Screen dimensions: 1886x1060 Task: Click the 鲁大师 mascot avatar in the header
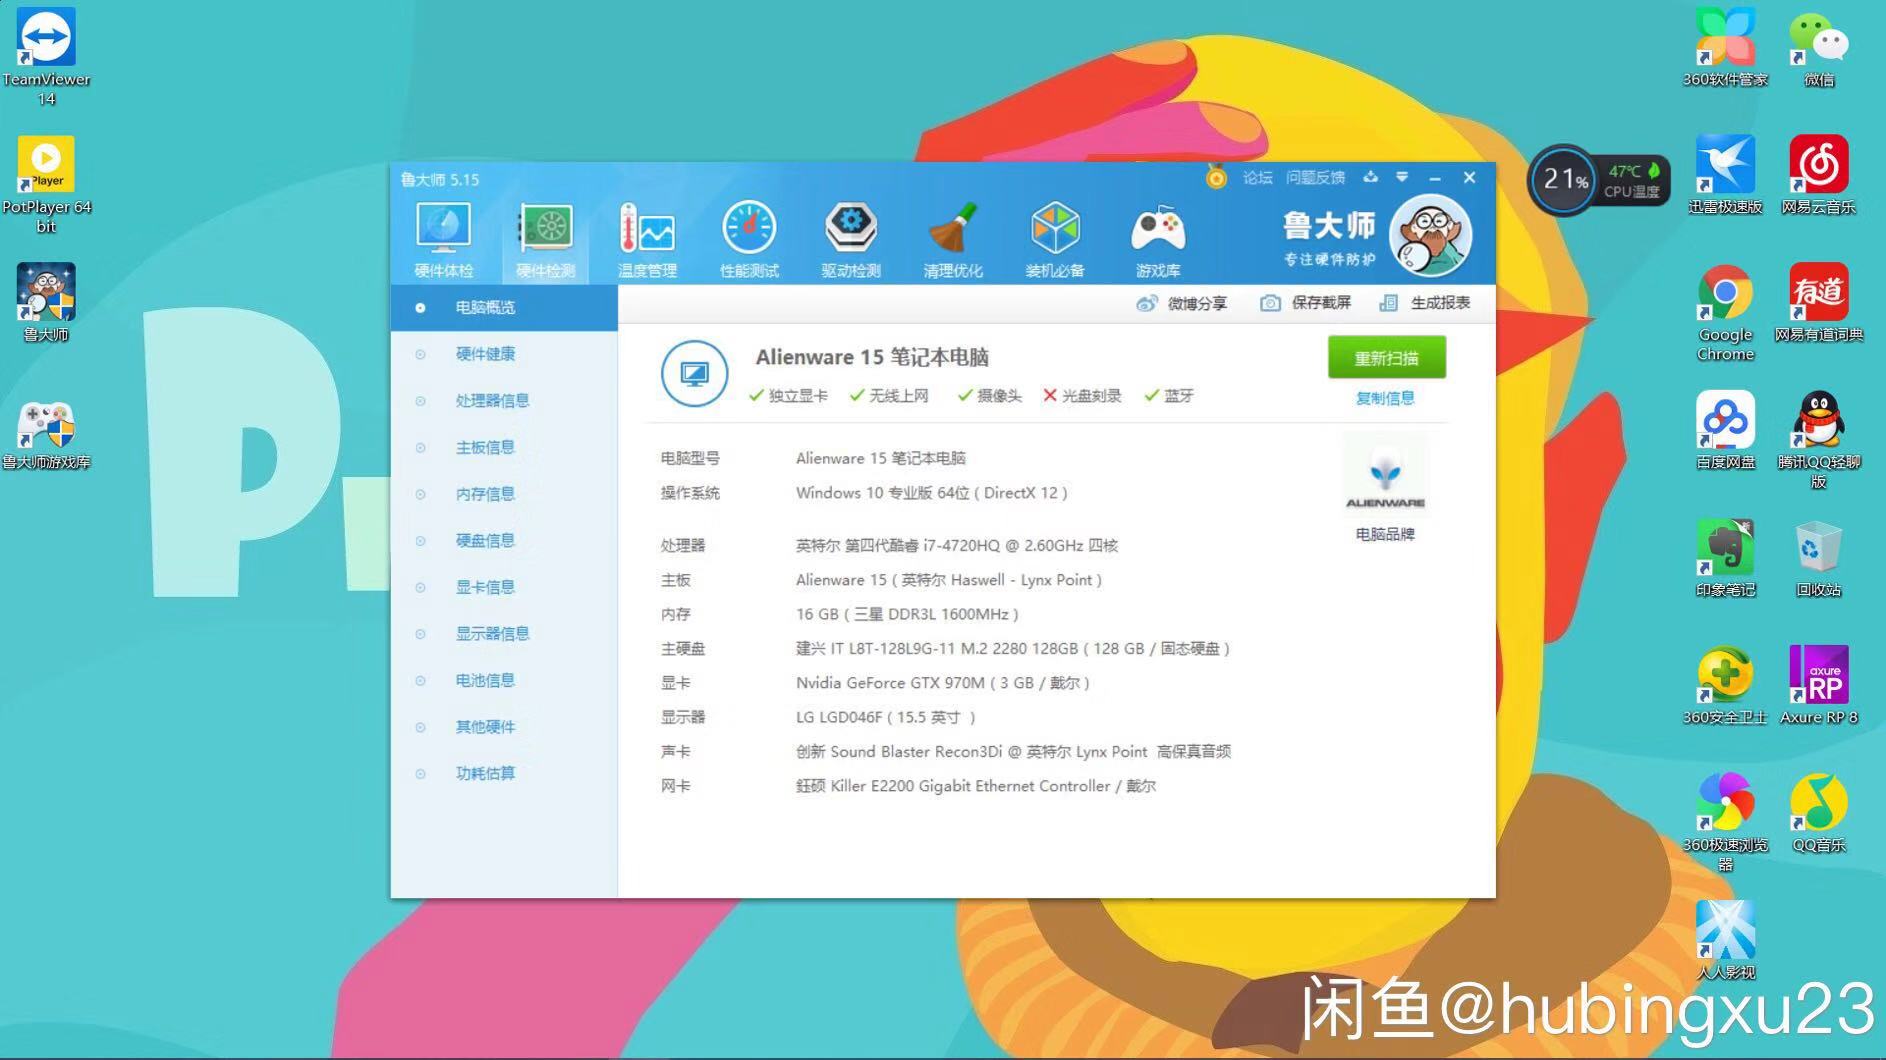pyautogui.click(x=1431, y=236)
